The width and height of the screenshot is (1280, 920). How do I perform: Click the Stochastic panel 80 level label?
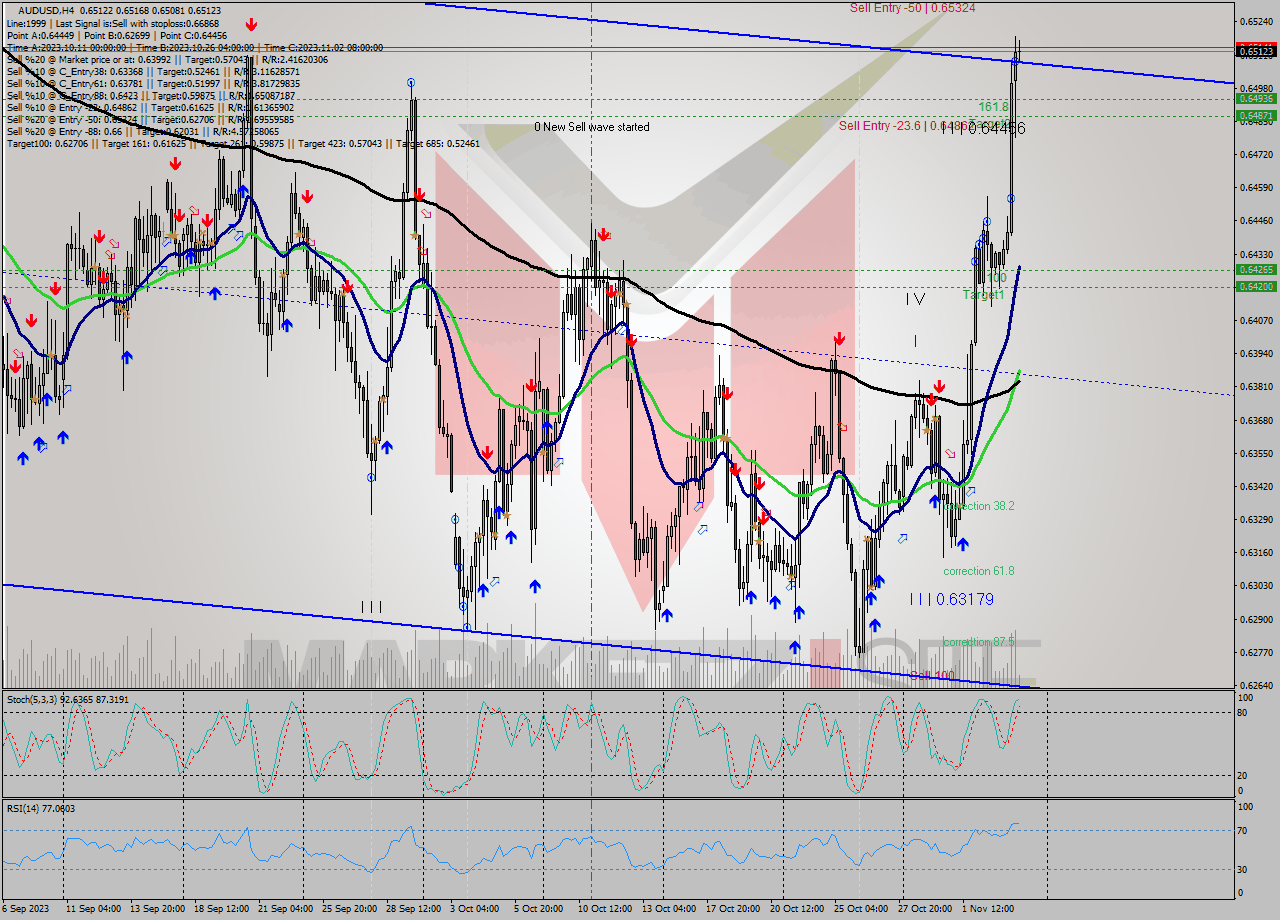[1241, 712]
